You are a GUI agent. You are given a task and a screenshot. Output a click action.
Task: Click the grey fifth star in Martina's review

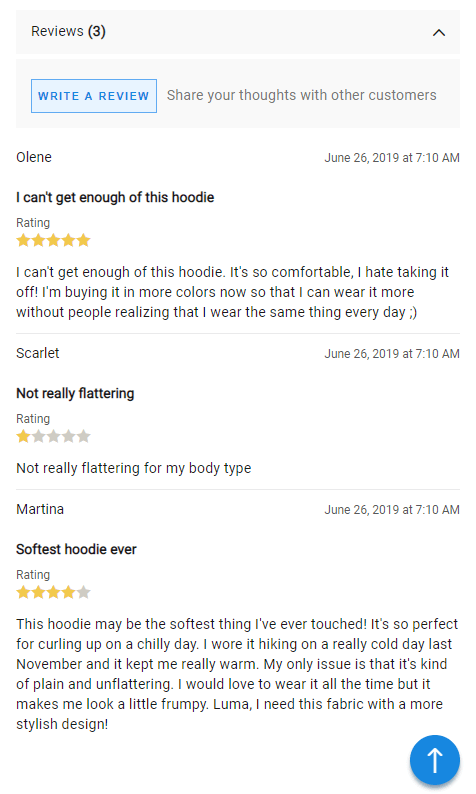click(x=84, y=592)
